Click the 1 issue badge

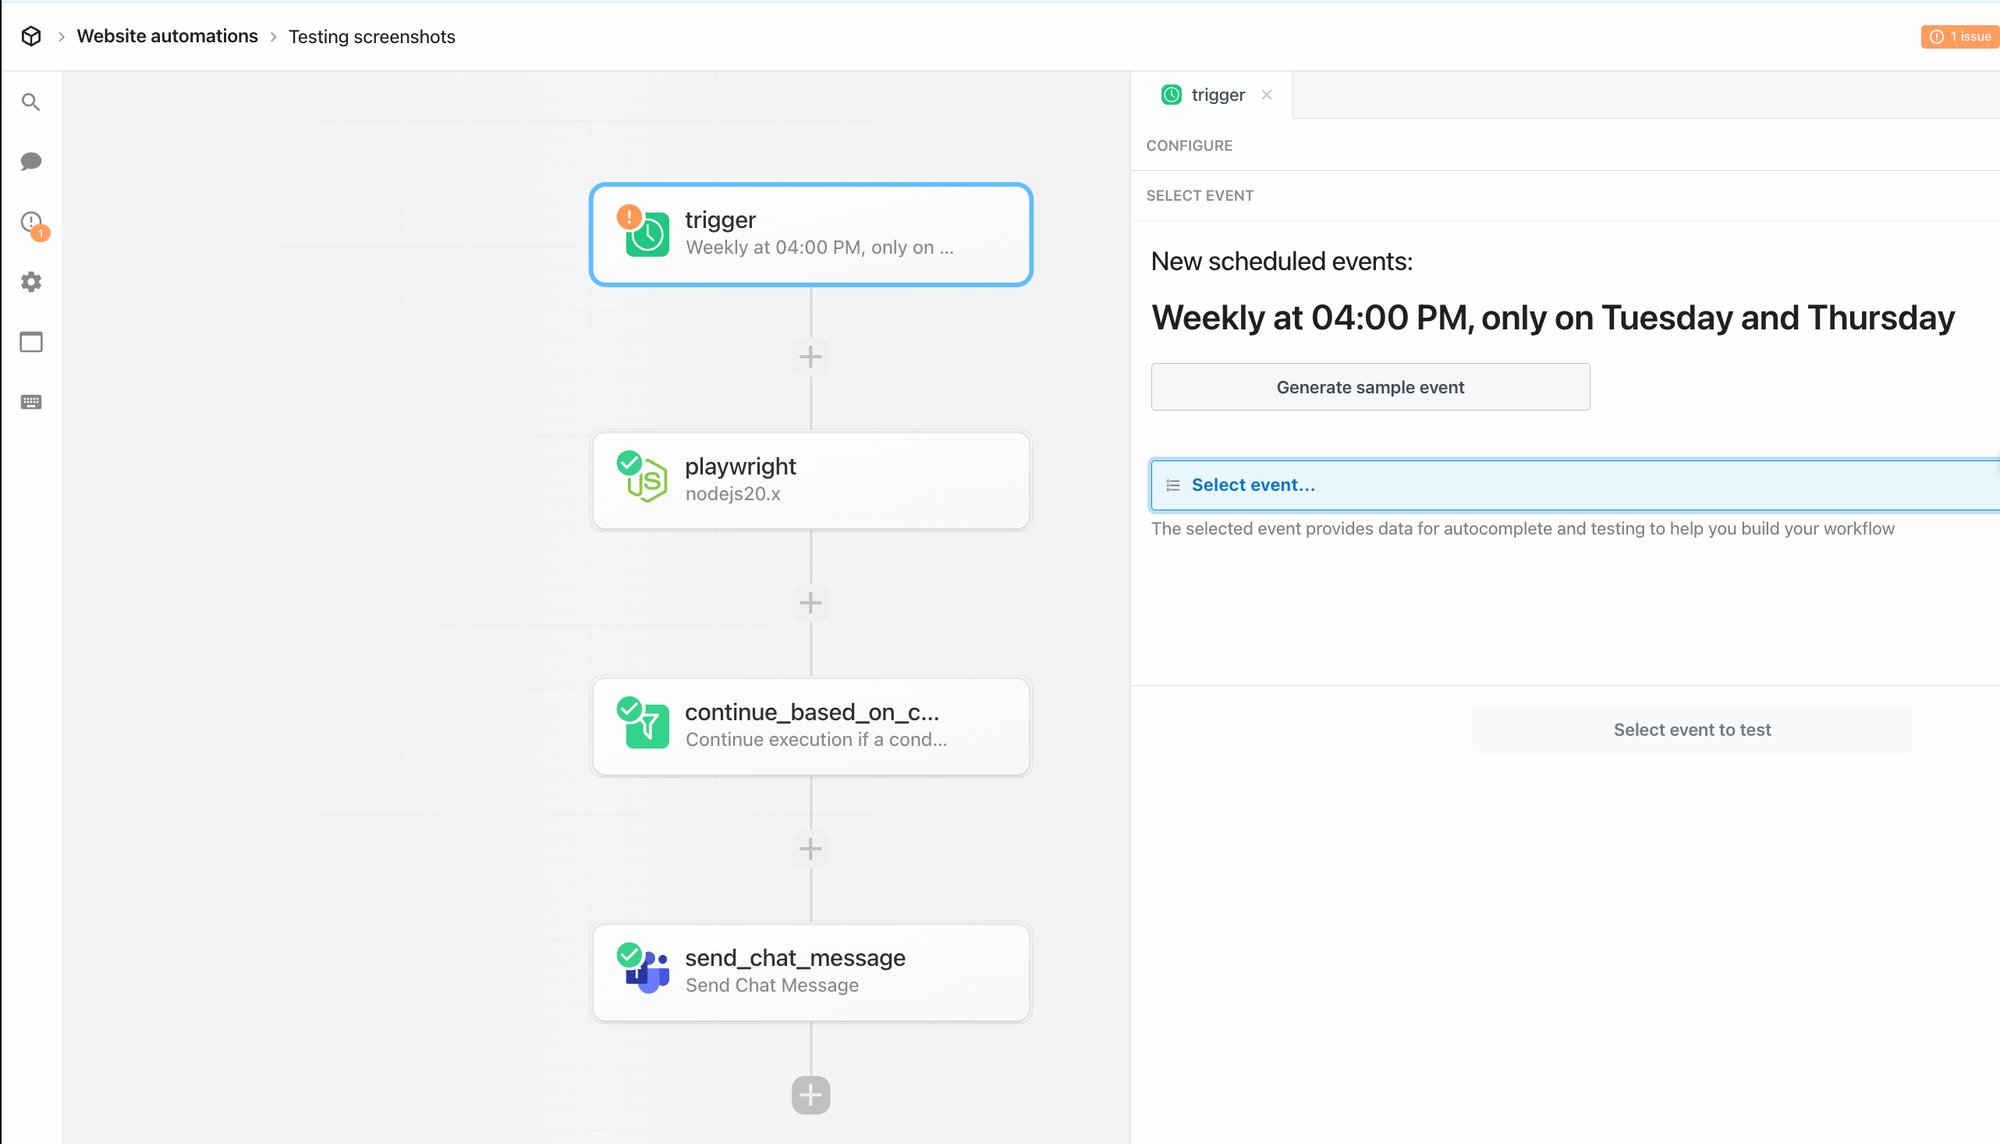click(1960, 36)
